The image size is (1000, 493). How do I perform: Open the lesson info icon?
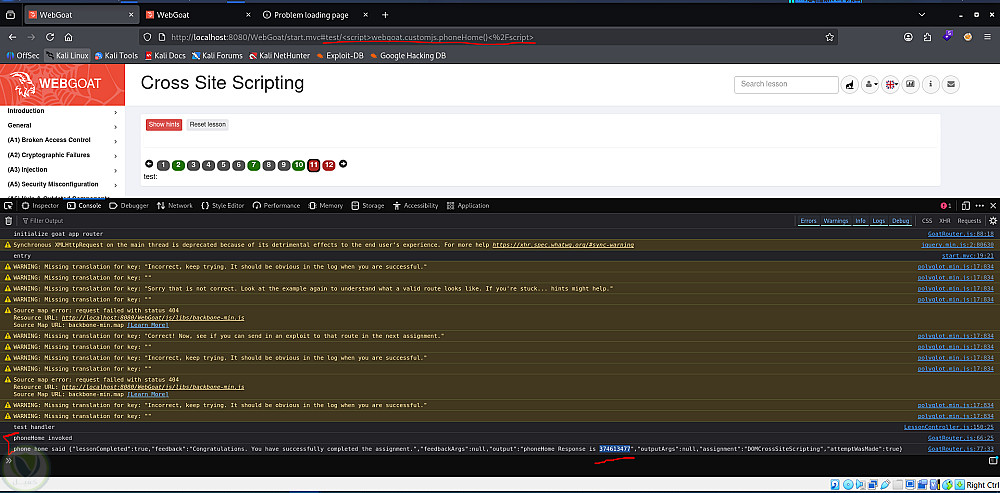pyautogui.click(x=931, y=84)
